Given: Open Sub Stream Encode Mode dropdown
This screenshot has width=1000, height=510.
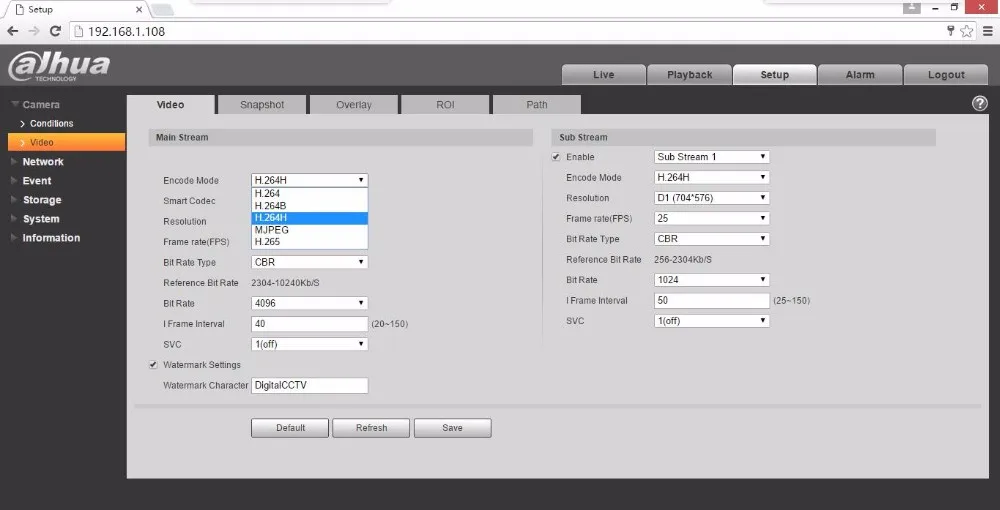Looking at the screenshot, I should (712, 177).
